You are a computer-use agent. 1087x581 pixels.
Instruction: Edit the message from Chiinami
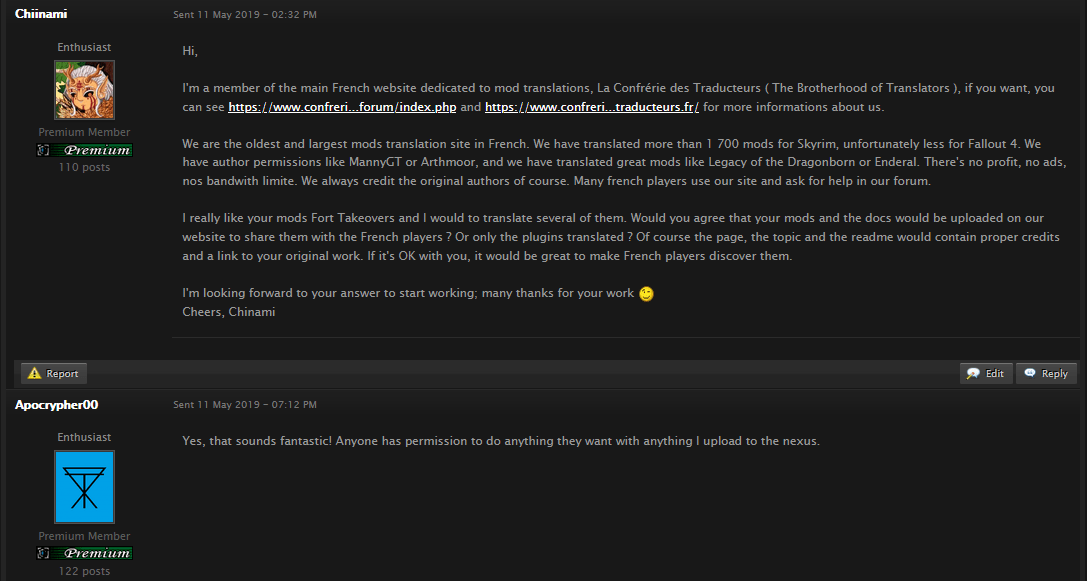pos(986,373)
